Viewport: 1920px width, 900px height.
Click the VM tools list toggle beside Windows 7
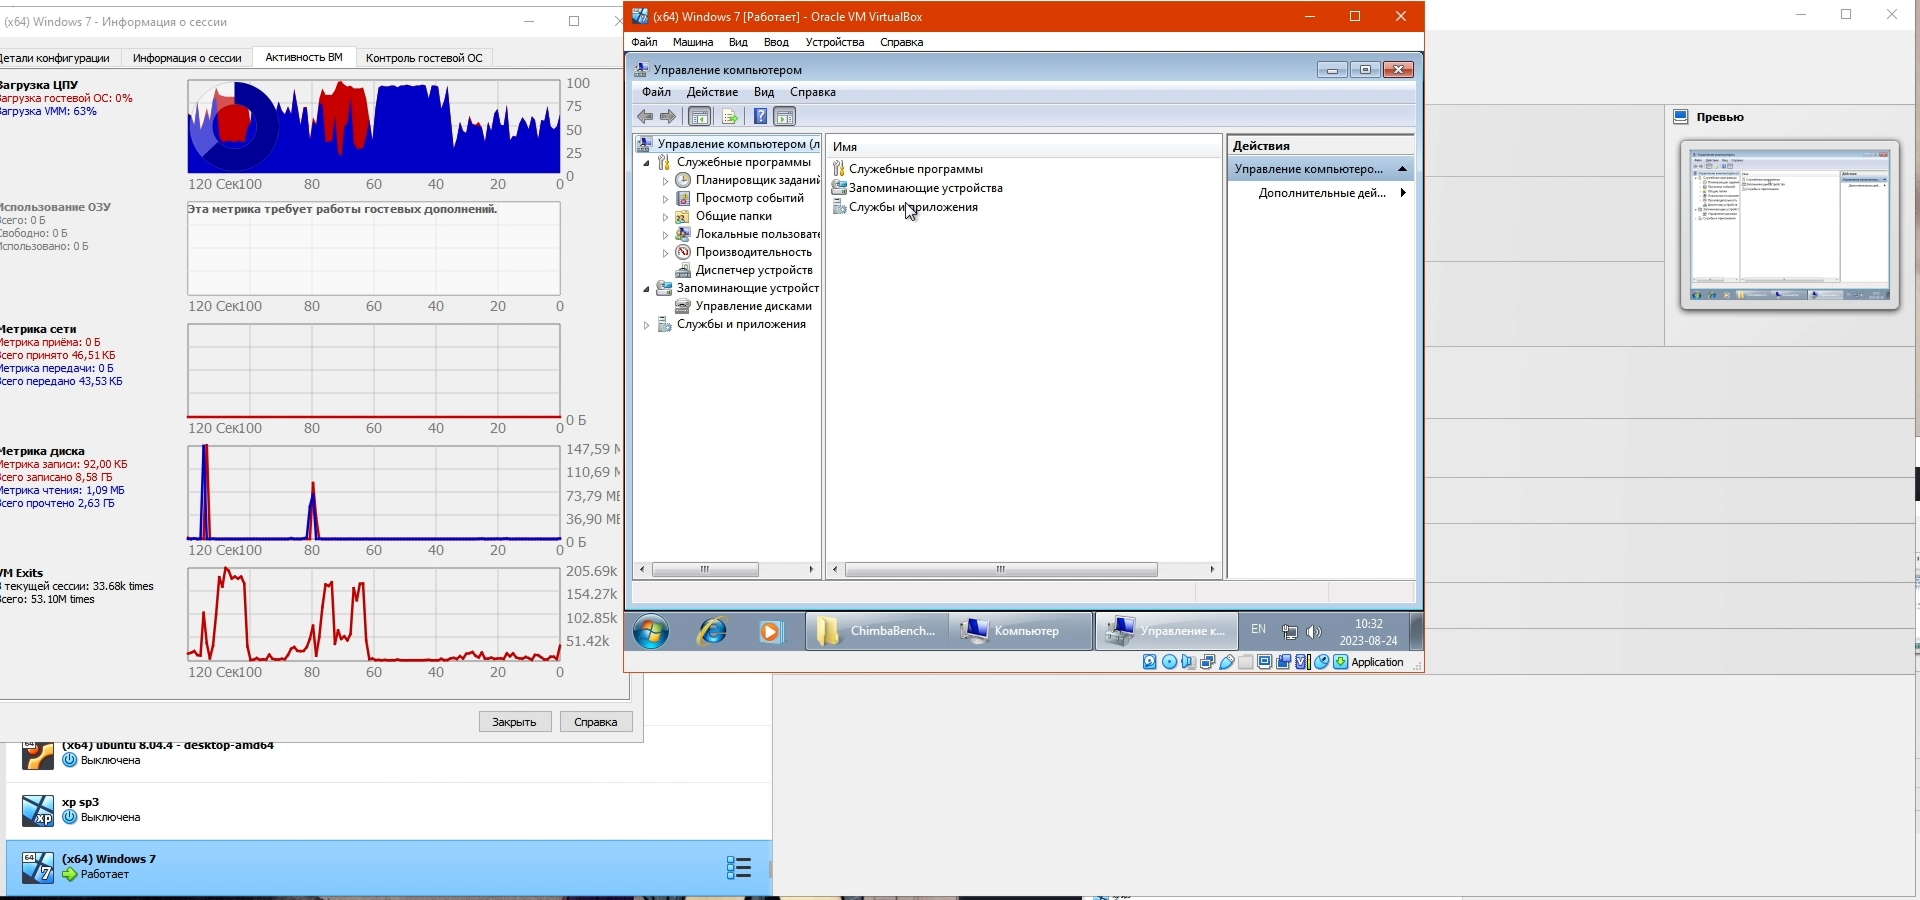[x=738, y=868]
